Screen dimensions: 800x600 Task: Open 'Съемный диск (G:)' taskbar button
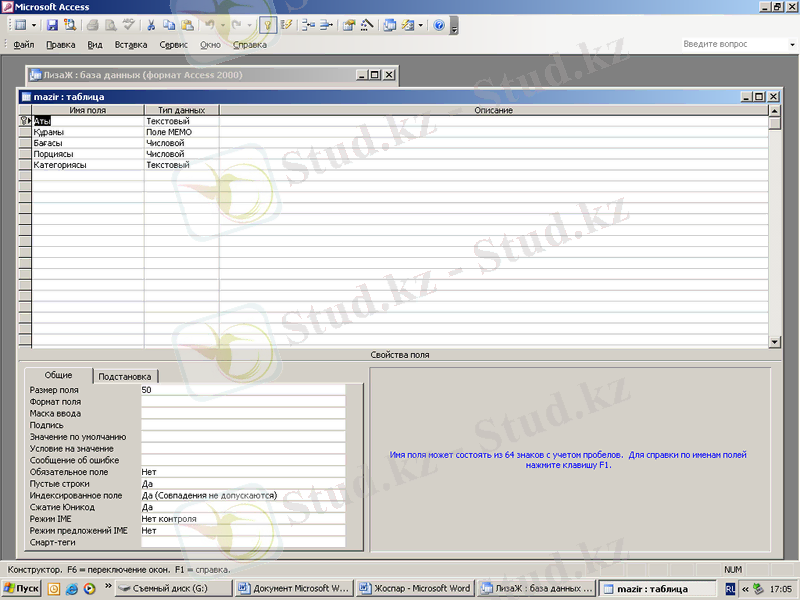coord(173,589)
